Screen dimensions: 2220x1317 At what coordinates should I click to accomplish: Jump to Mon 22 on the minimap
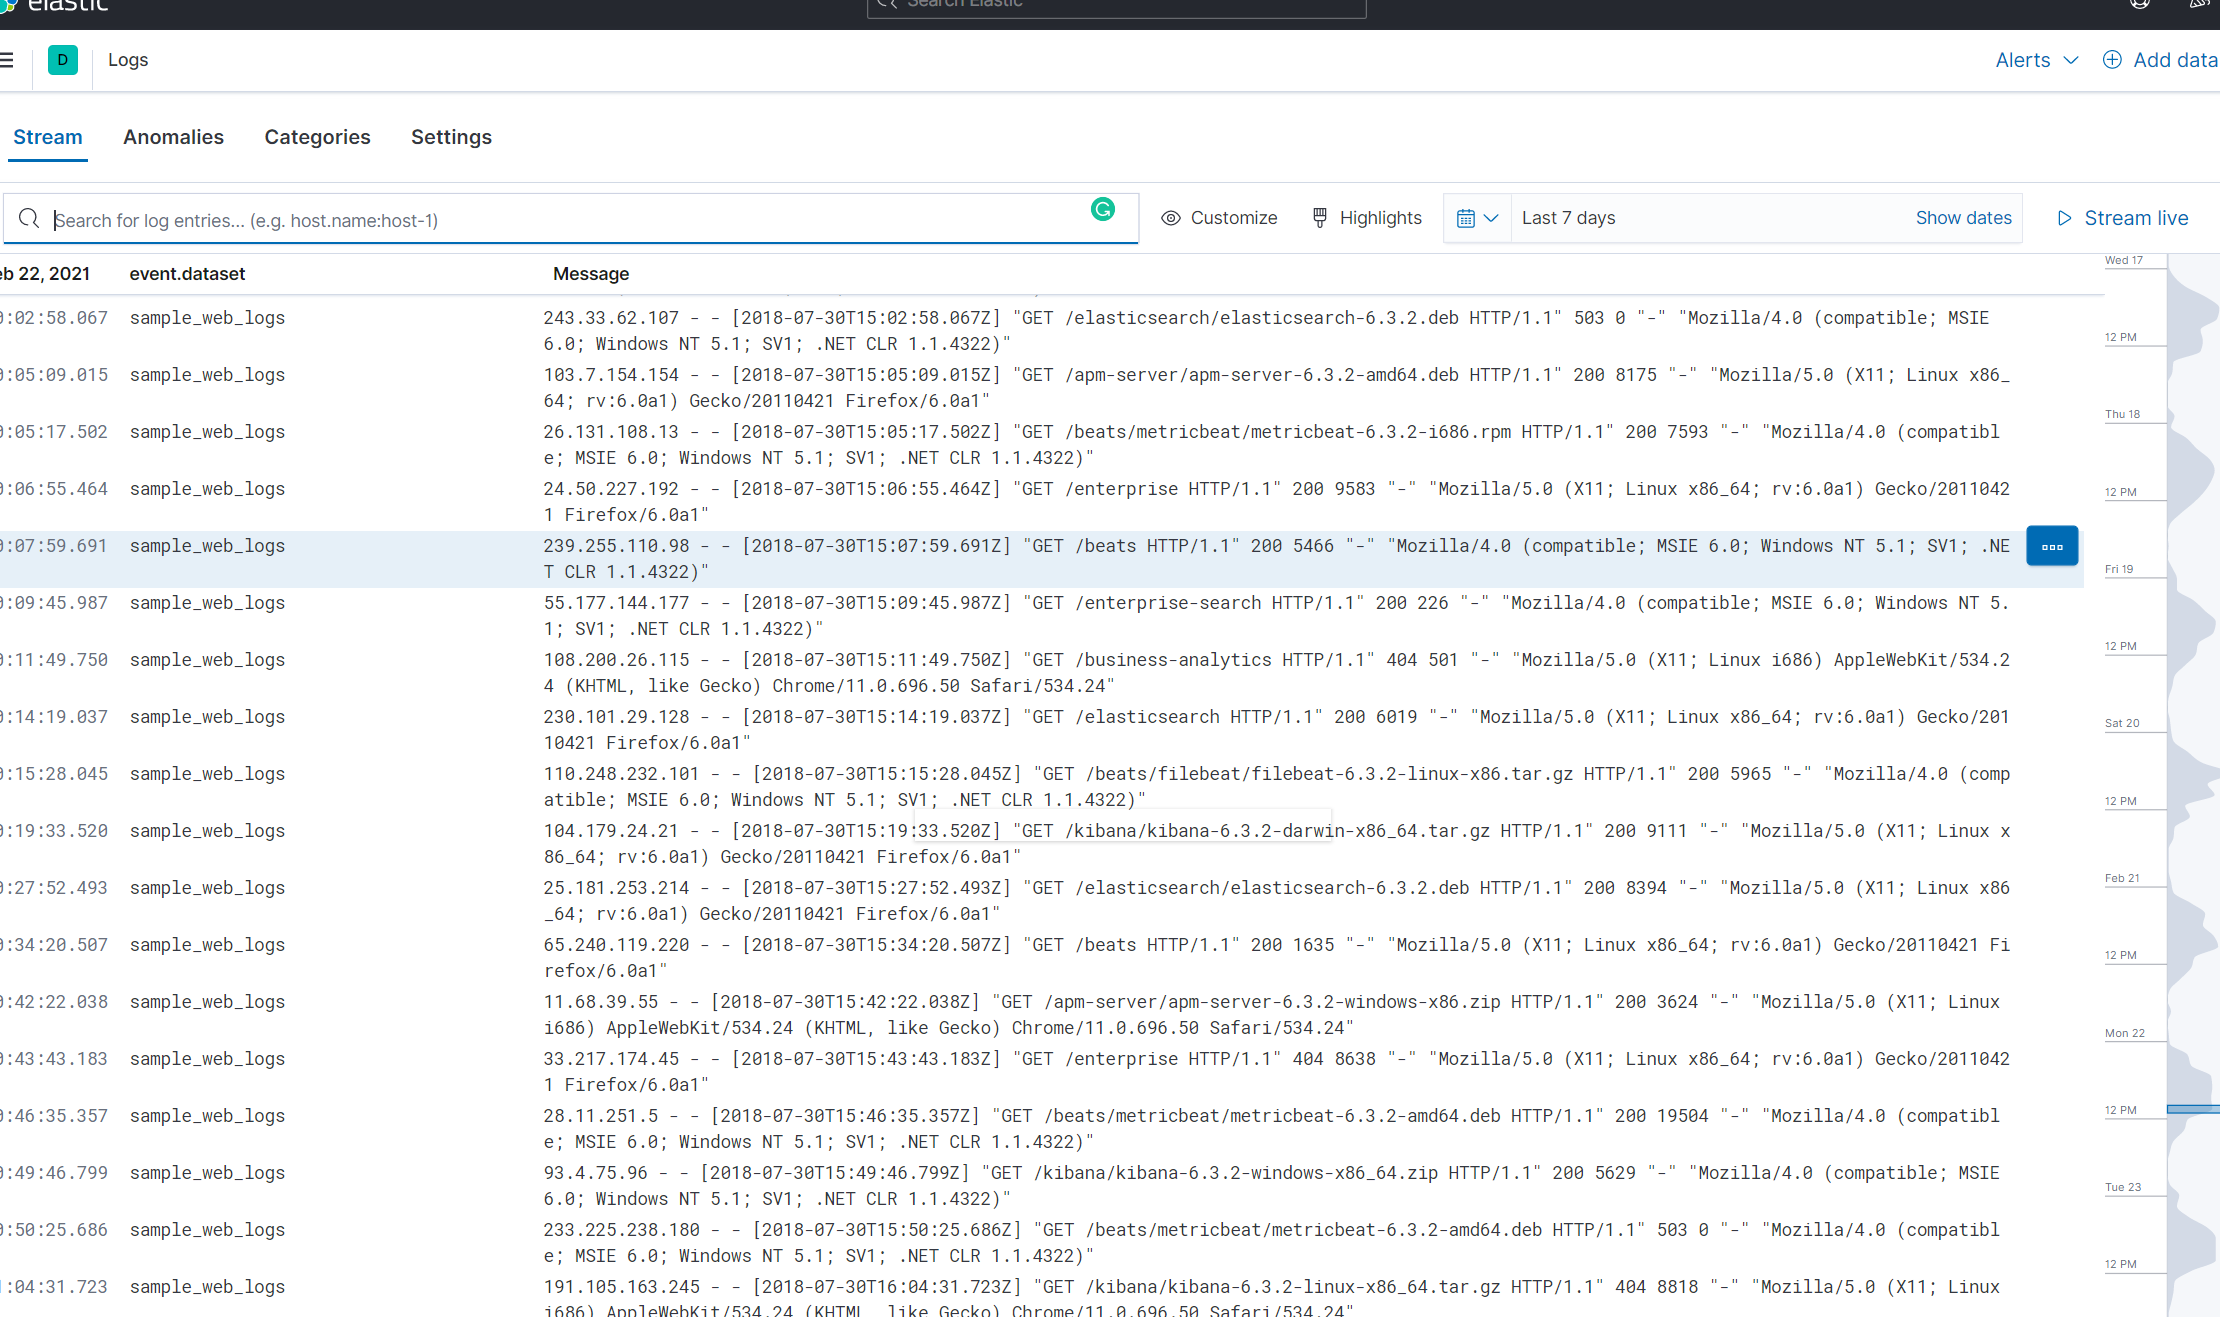(x=2124, y=1033)
